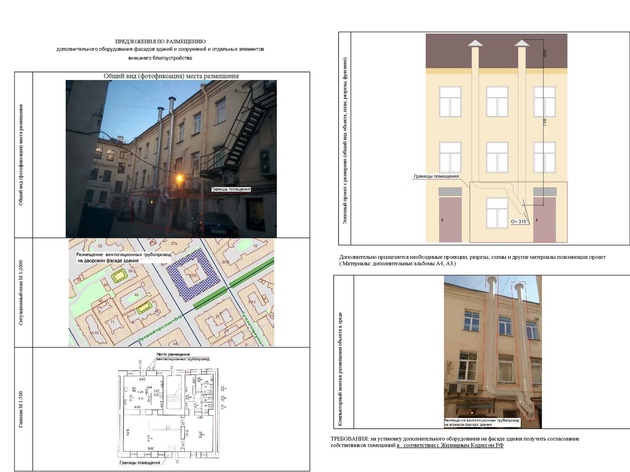Click the blue hatched building on the map
The width and height of the screenshot is (630, 472).
click(x=193, y=274)
